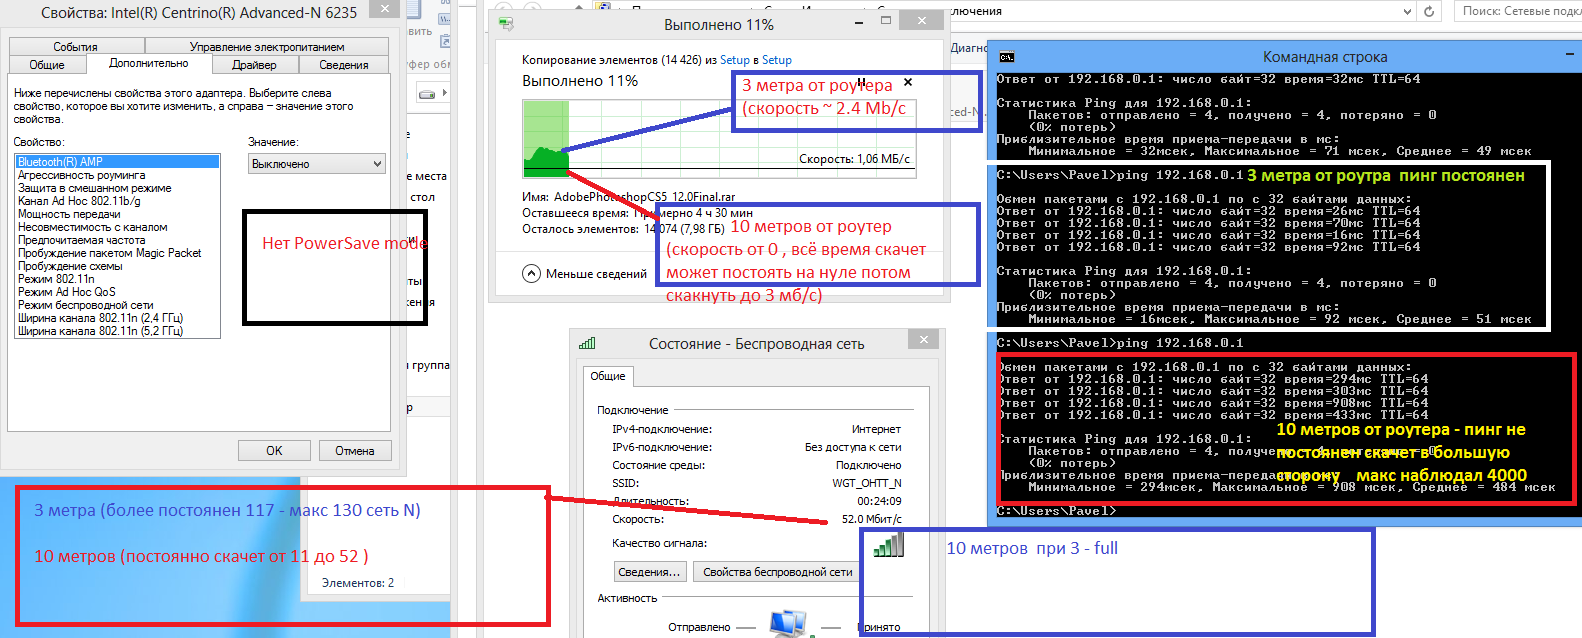Choose Режим 802.11n from the property list
The width and height of the screenshot is (1582, 638).
pyautogui.click(x=56, y=279)
